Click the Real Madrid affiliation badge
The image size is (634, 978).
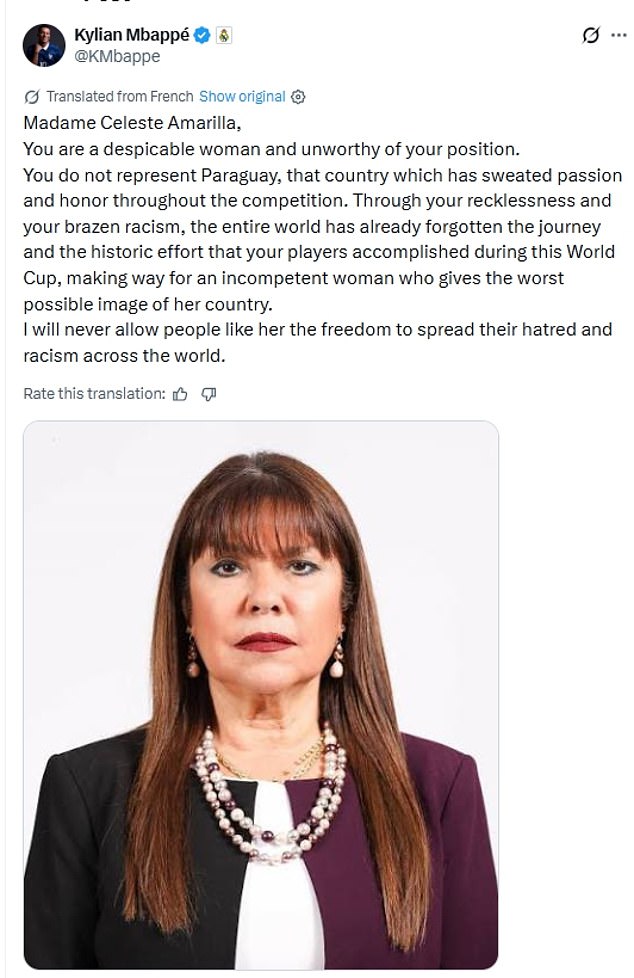pos(223,36)
